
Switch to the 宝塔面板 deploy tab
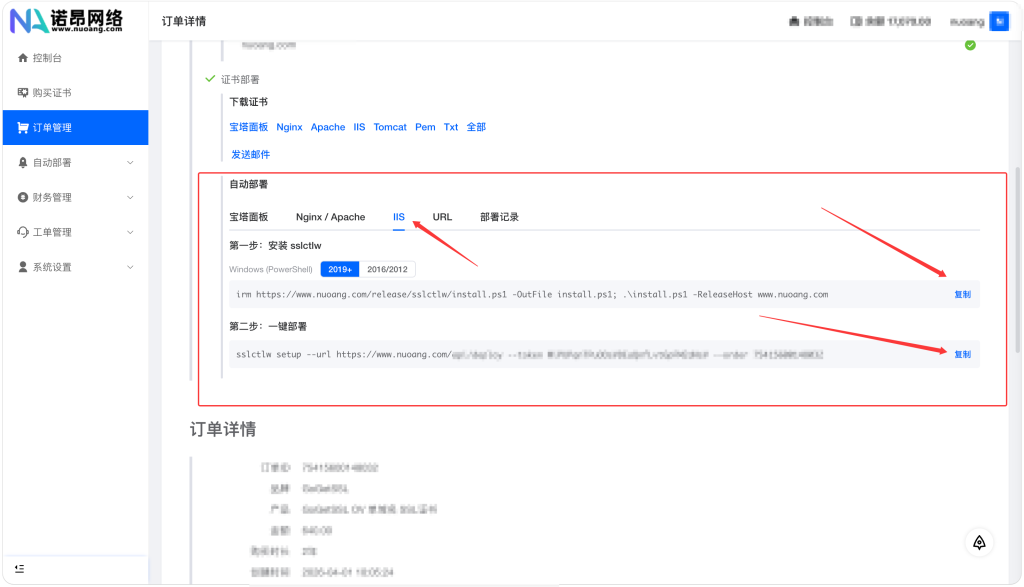tap(249, 217)
